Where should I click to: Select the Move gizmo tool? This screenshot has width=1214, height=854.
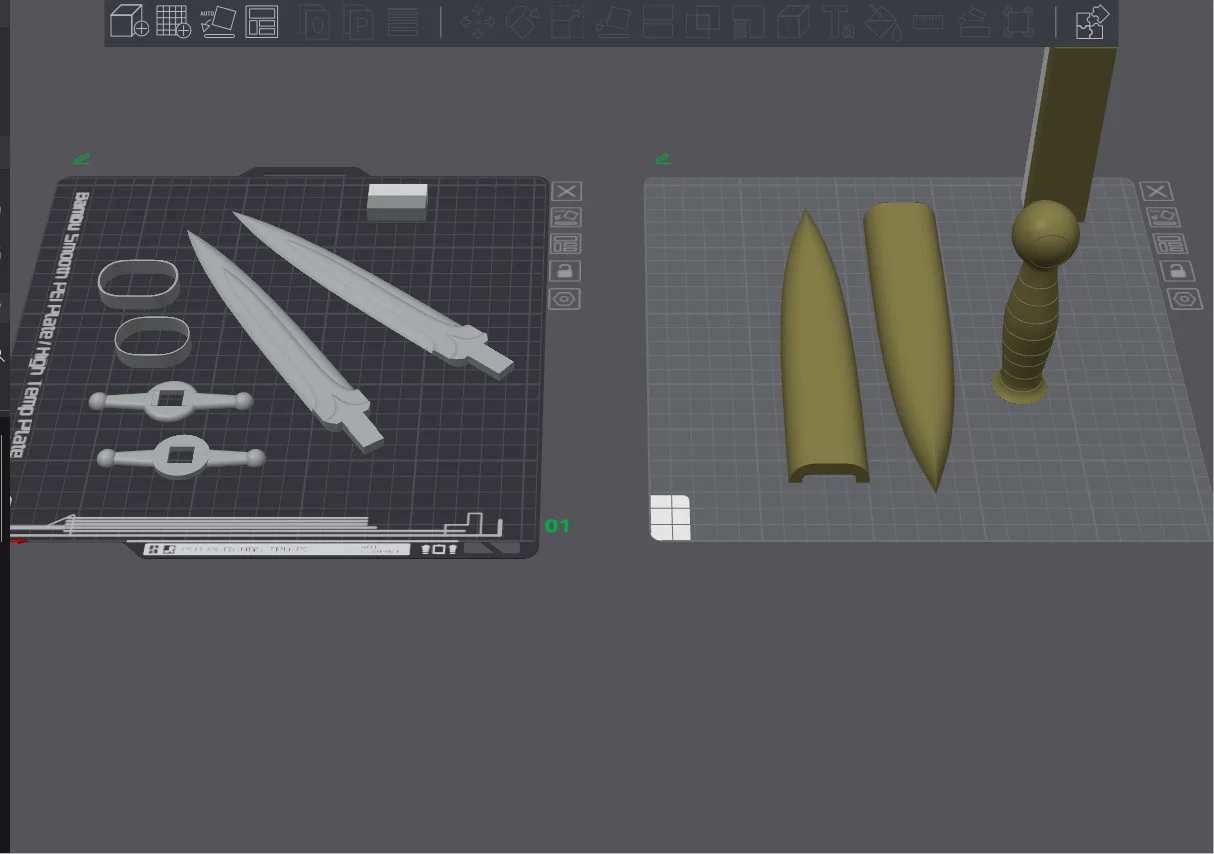[x=478, y=21]
